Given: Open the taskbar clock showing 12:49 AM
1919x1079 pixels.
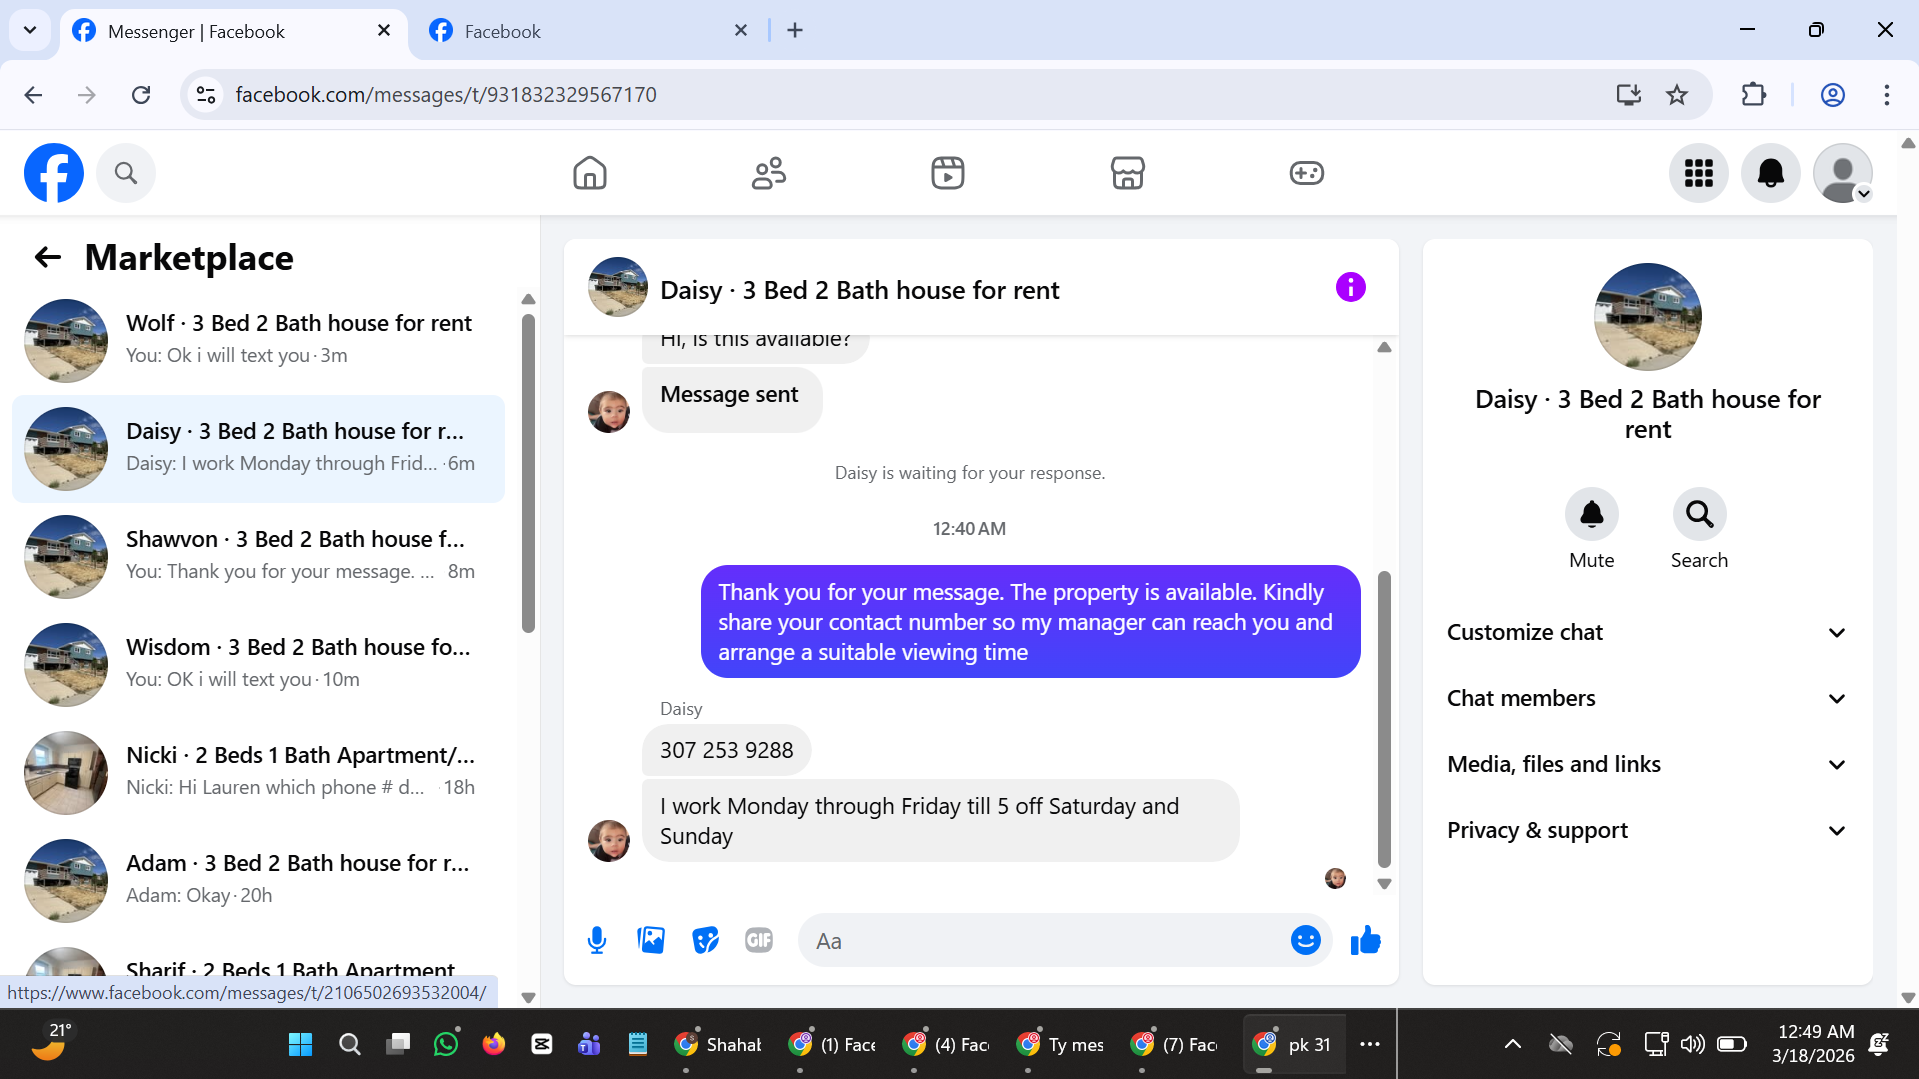Looking at the screenshot, I should click(1814, 1044).
